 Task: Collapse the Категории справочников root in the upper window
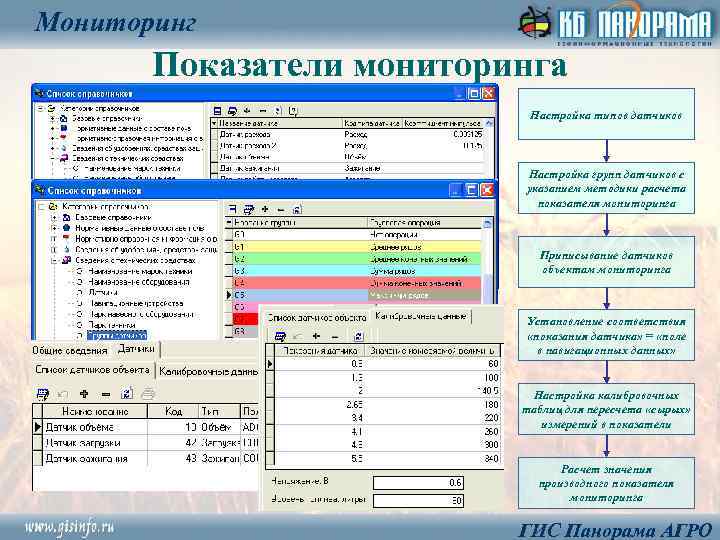[40, 108]
